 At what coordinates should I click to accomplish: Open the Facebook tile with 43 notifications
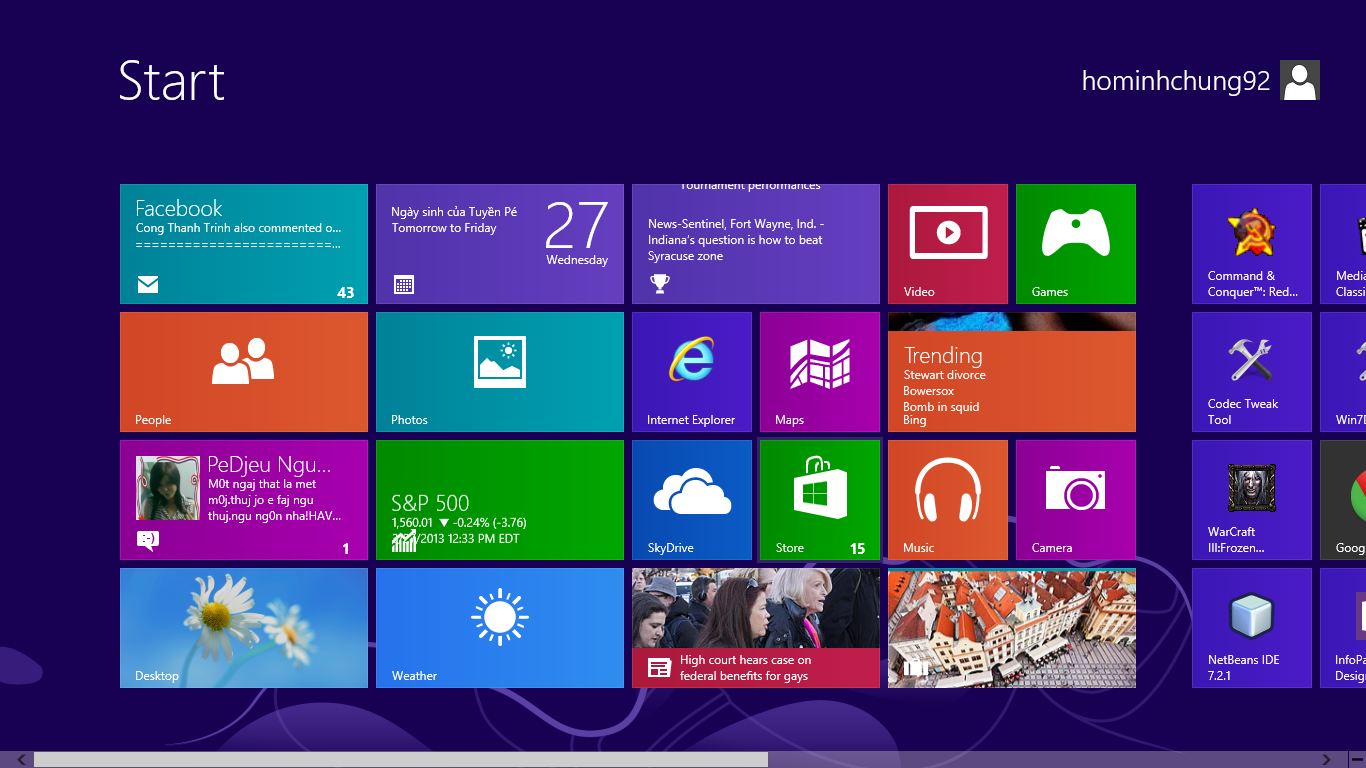pyautogui.click(x=243, y=243)
